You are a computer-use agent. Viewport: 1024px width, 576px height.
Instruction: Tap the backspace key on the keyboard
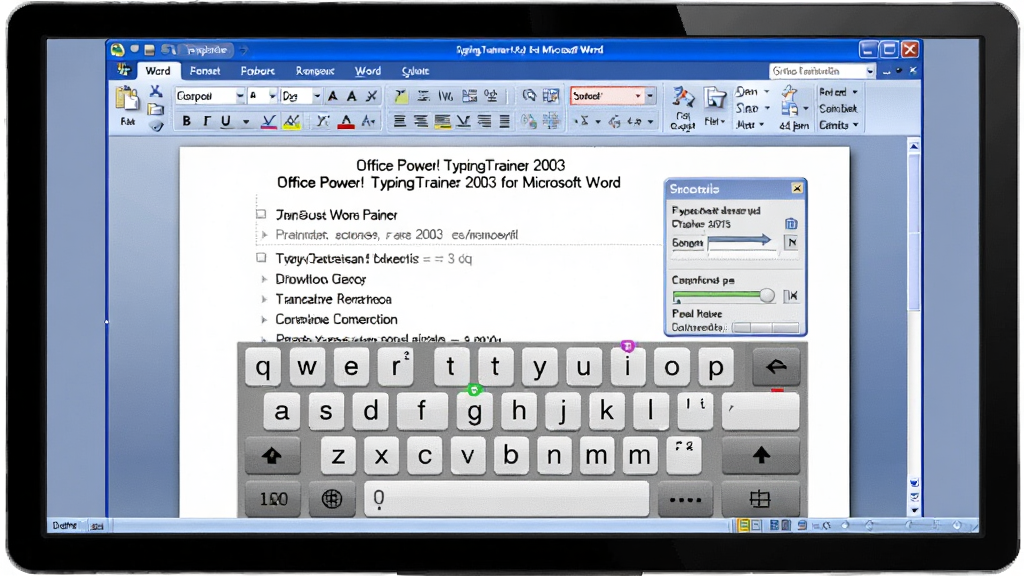click(x=776, y=367)
